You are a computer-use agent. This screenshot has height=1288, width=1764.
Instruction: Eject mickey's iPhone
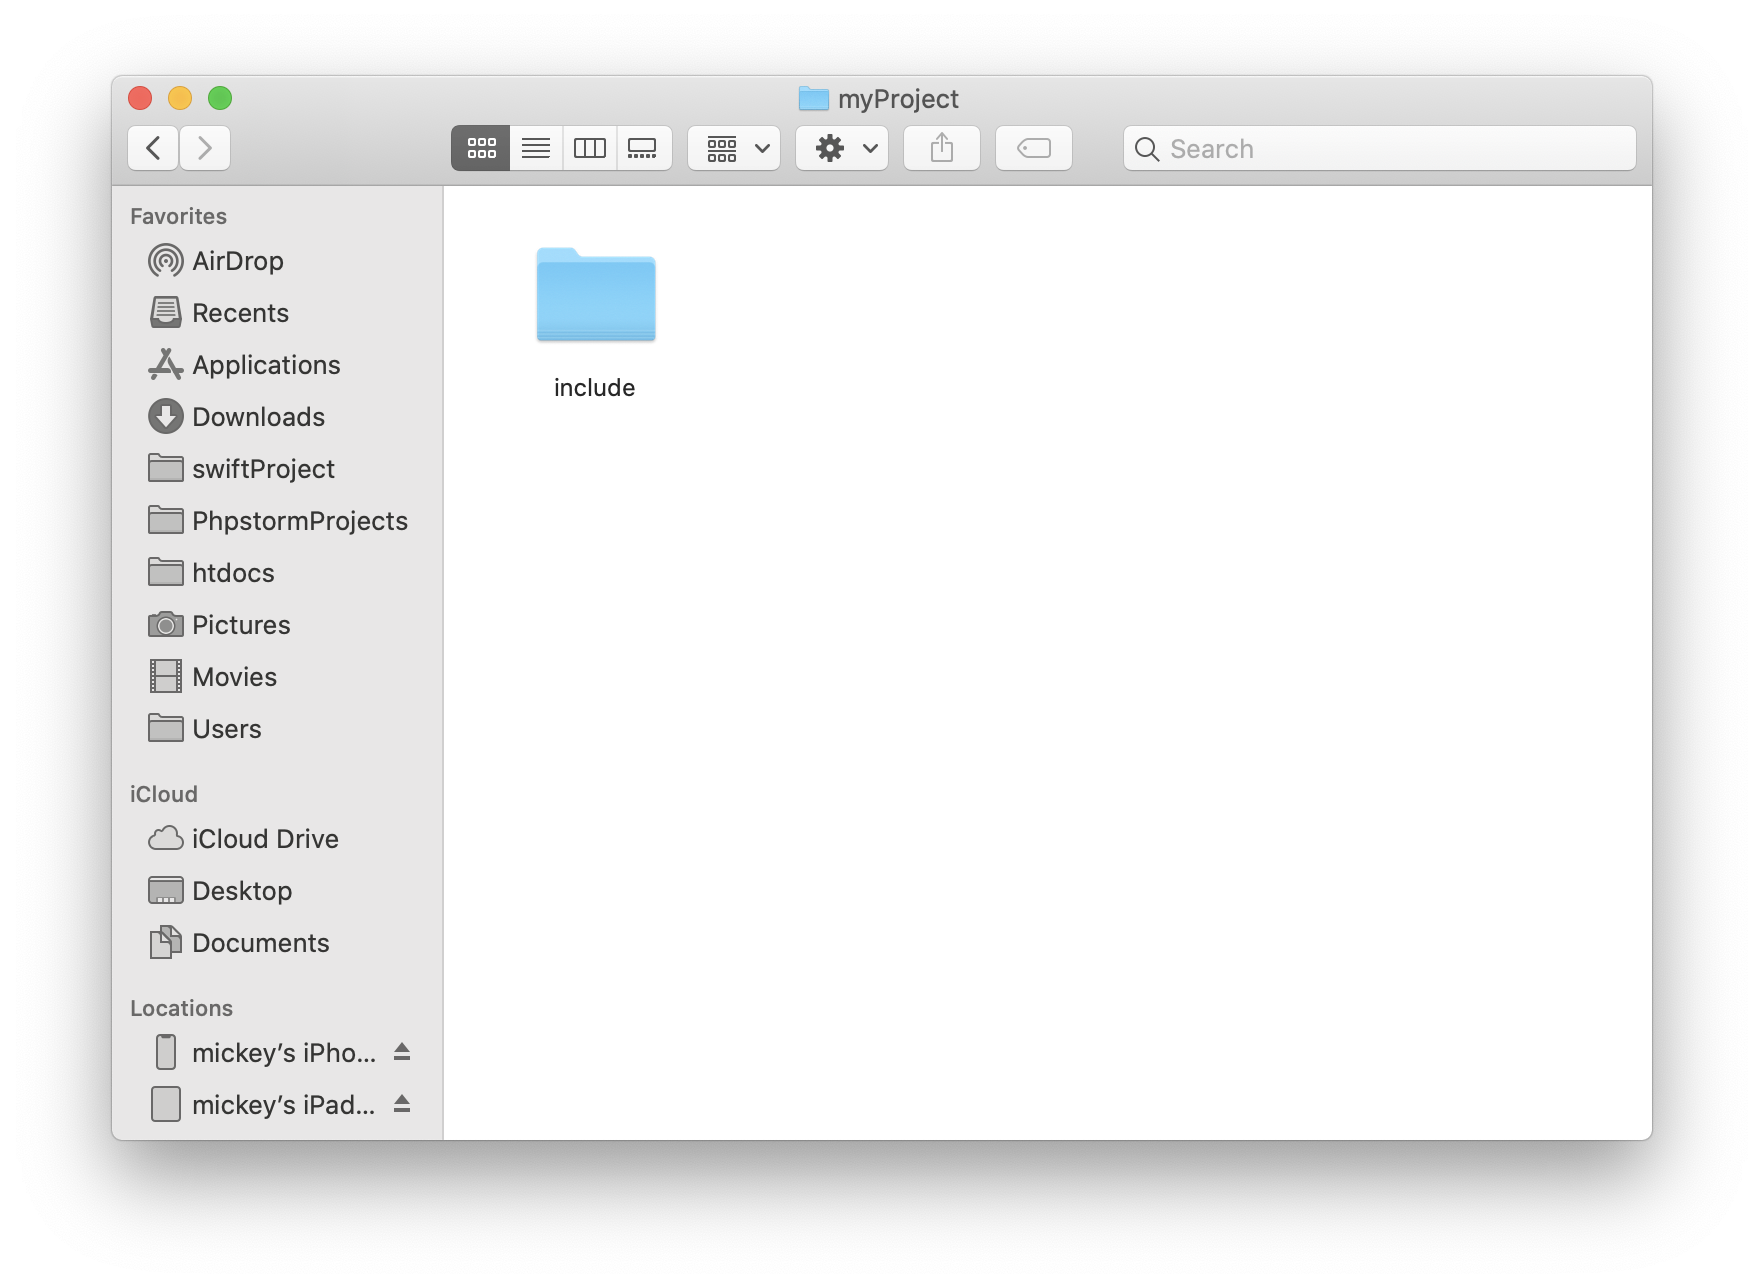pyautogui.click(x=402, y=1052)
